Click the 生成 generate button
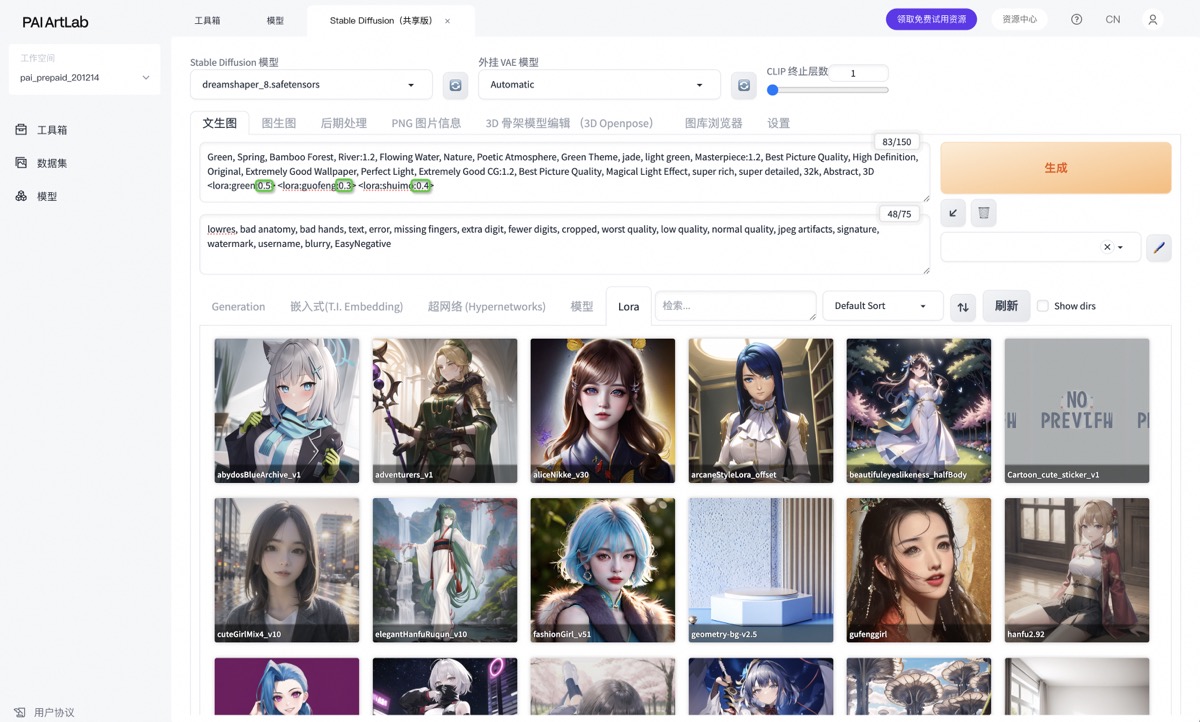The width and height of the screenshot is (1200, 722). click(1056, 167)
